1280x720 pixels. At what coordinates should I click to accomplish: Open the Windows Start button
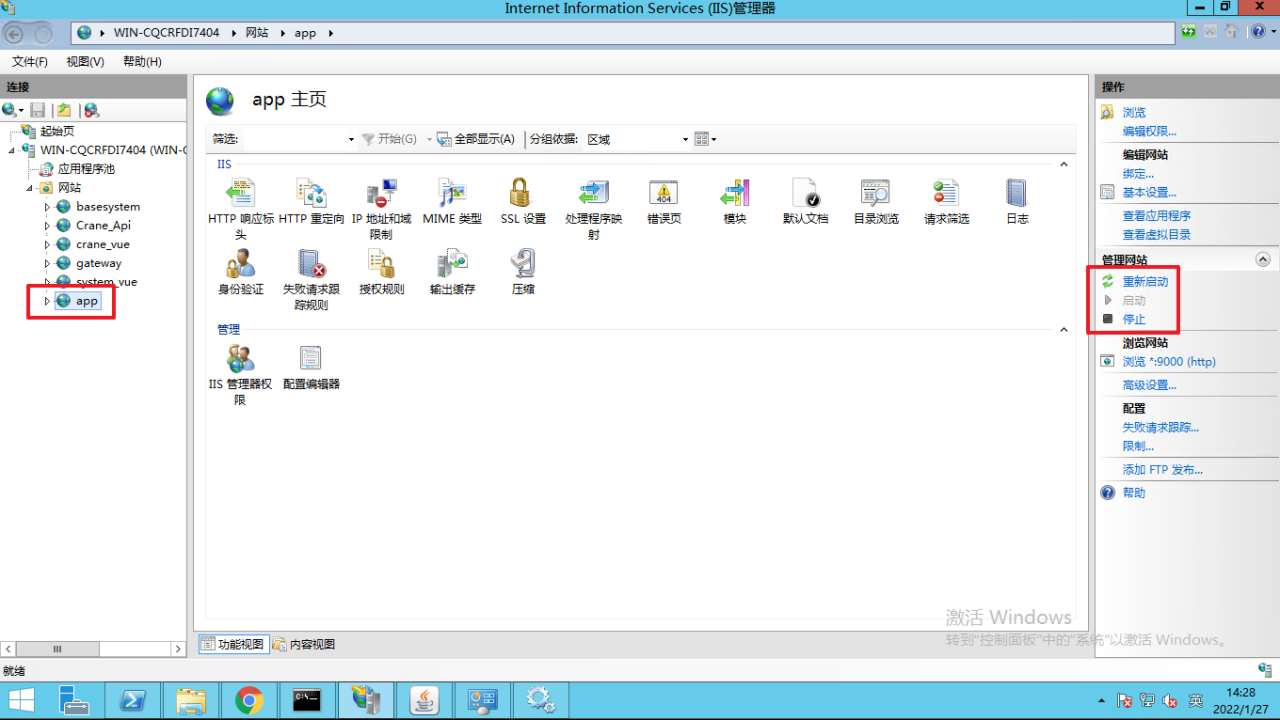click(x=21, y=701)
